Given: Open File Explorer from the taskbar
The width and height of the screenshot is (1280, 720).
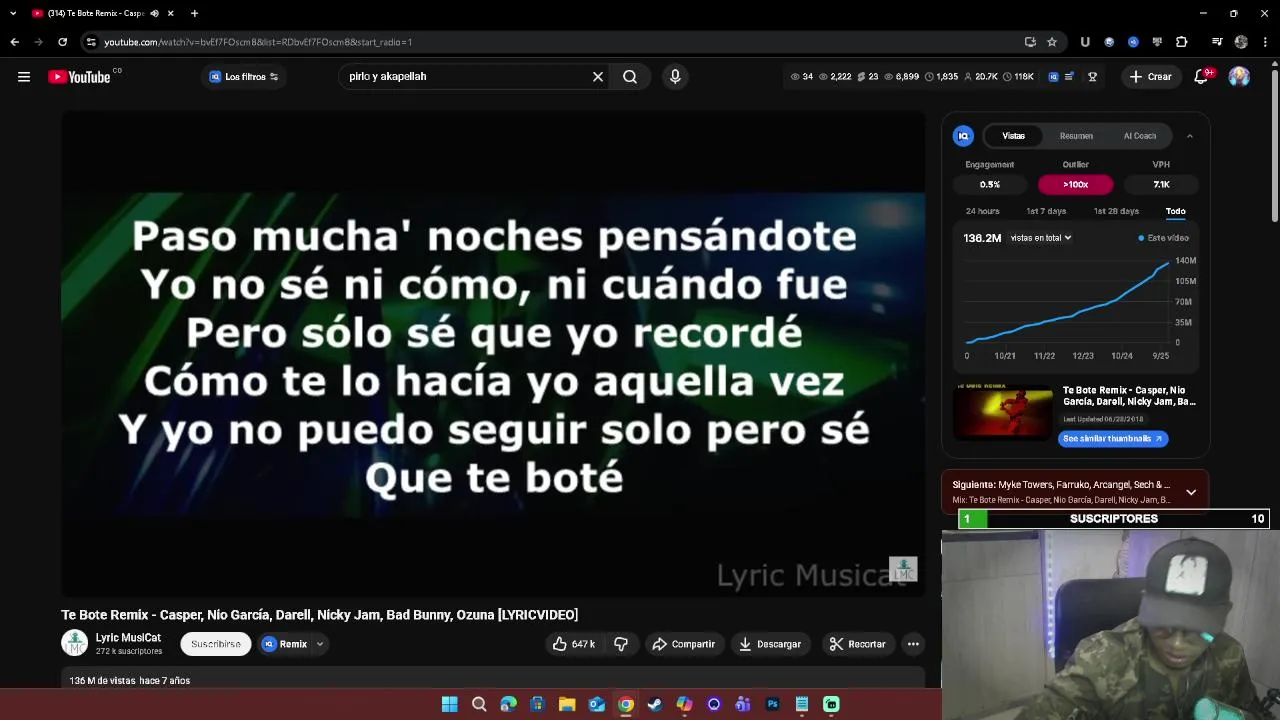Looking at the screenshot, I should 567,704.
